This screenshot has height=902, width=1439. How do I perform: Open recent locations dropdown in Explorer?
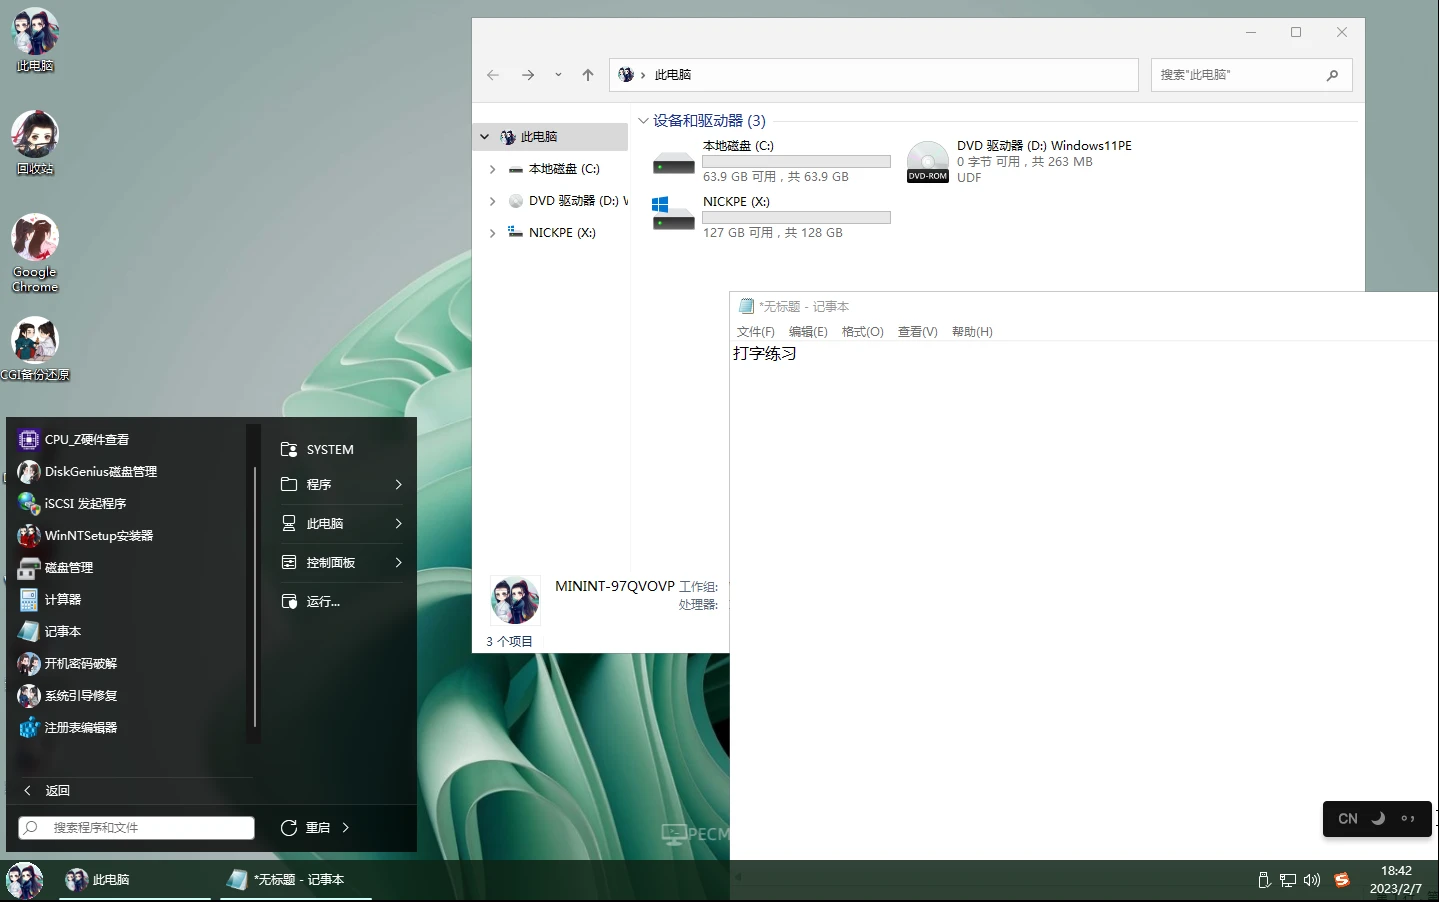point(558,75)
